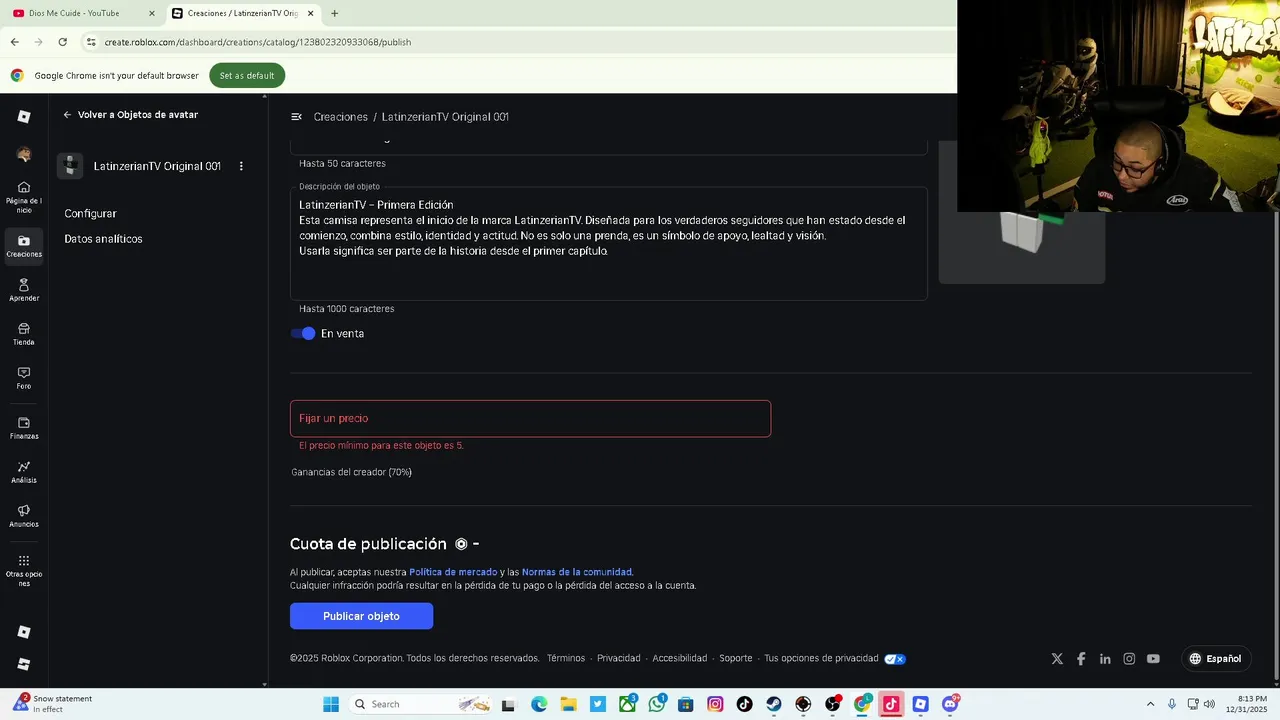This screenshot has height=720, width=1280.
Task: Toggle the En venta switch
Action: (x=303, y=334)
